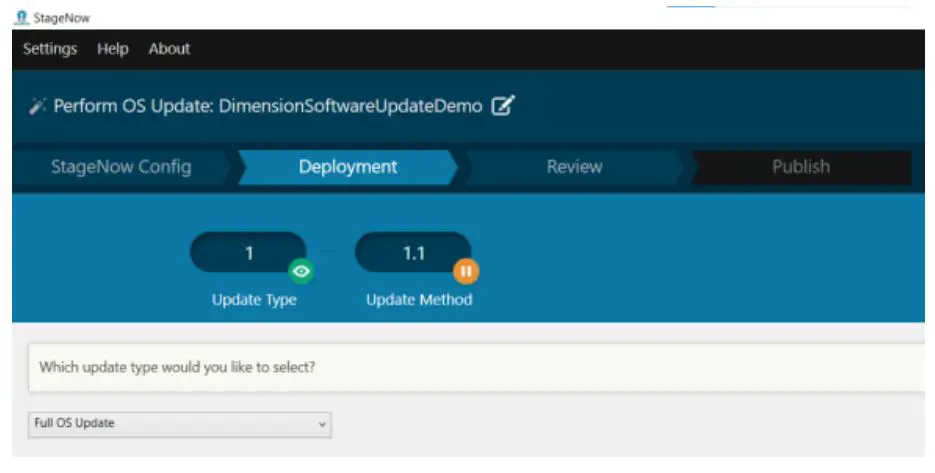Click the Update Method label
935x473 pixels.
419,300
